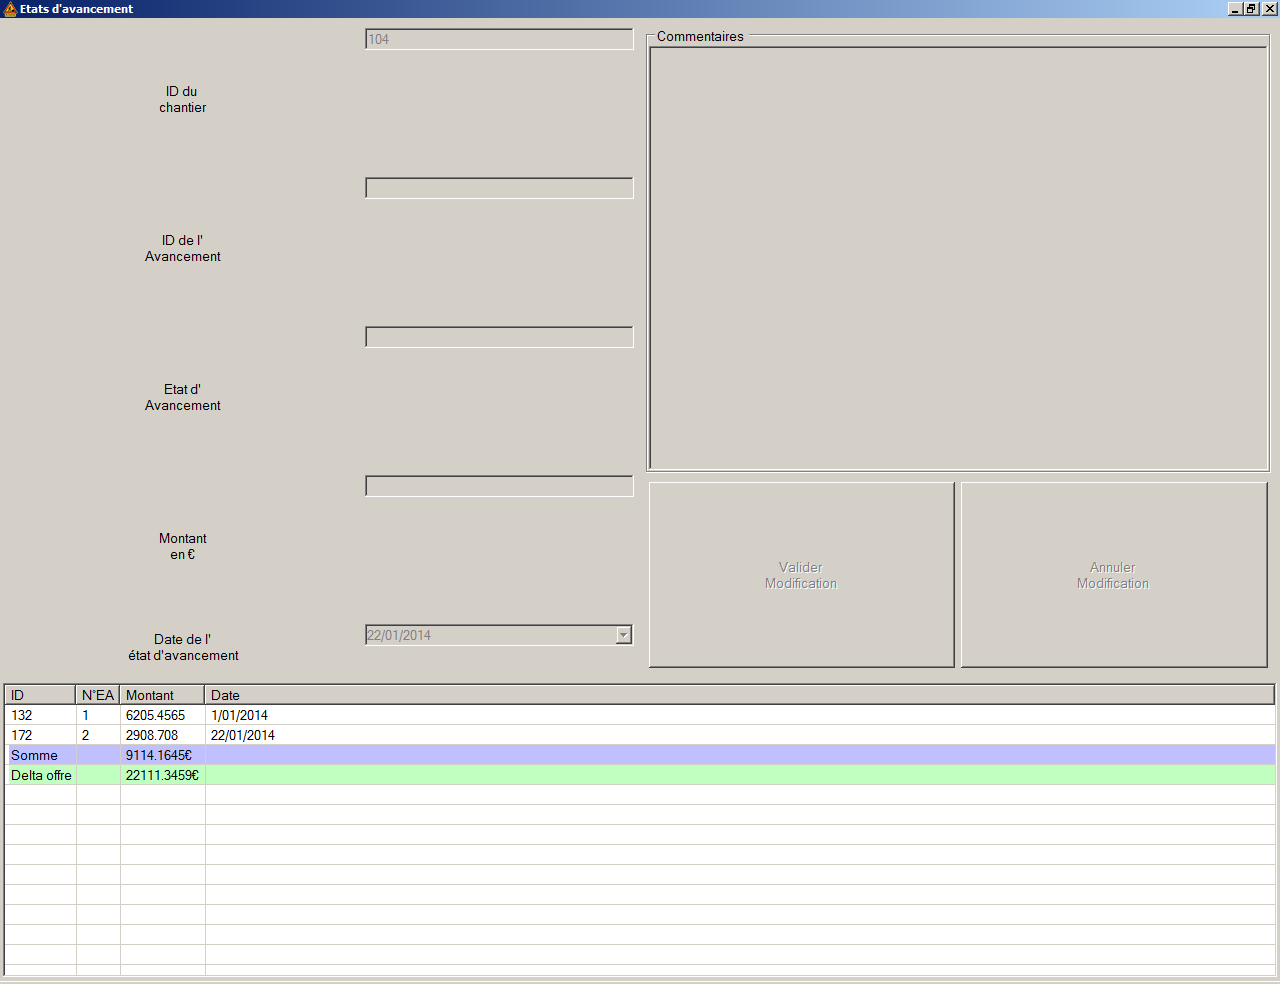Click the Montant column header

click(162, 695)
